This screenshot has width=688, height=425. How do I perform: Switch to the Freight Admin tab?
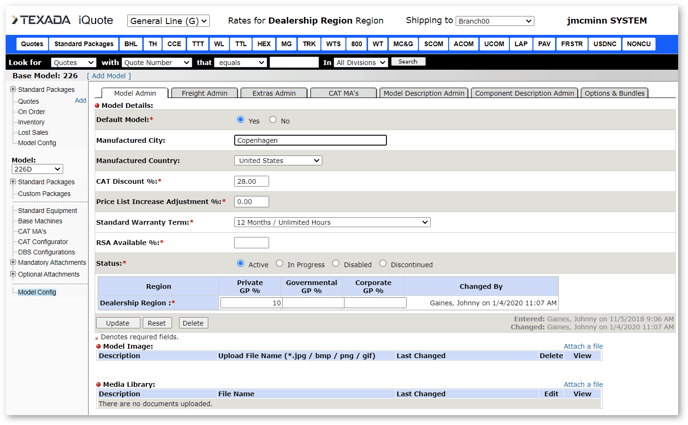point(204,93)
